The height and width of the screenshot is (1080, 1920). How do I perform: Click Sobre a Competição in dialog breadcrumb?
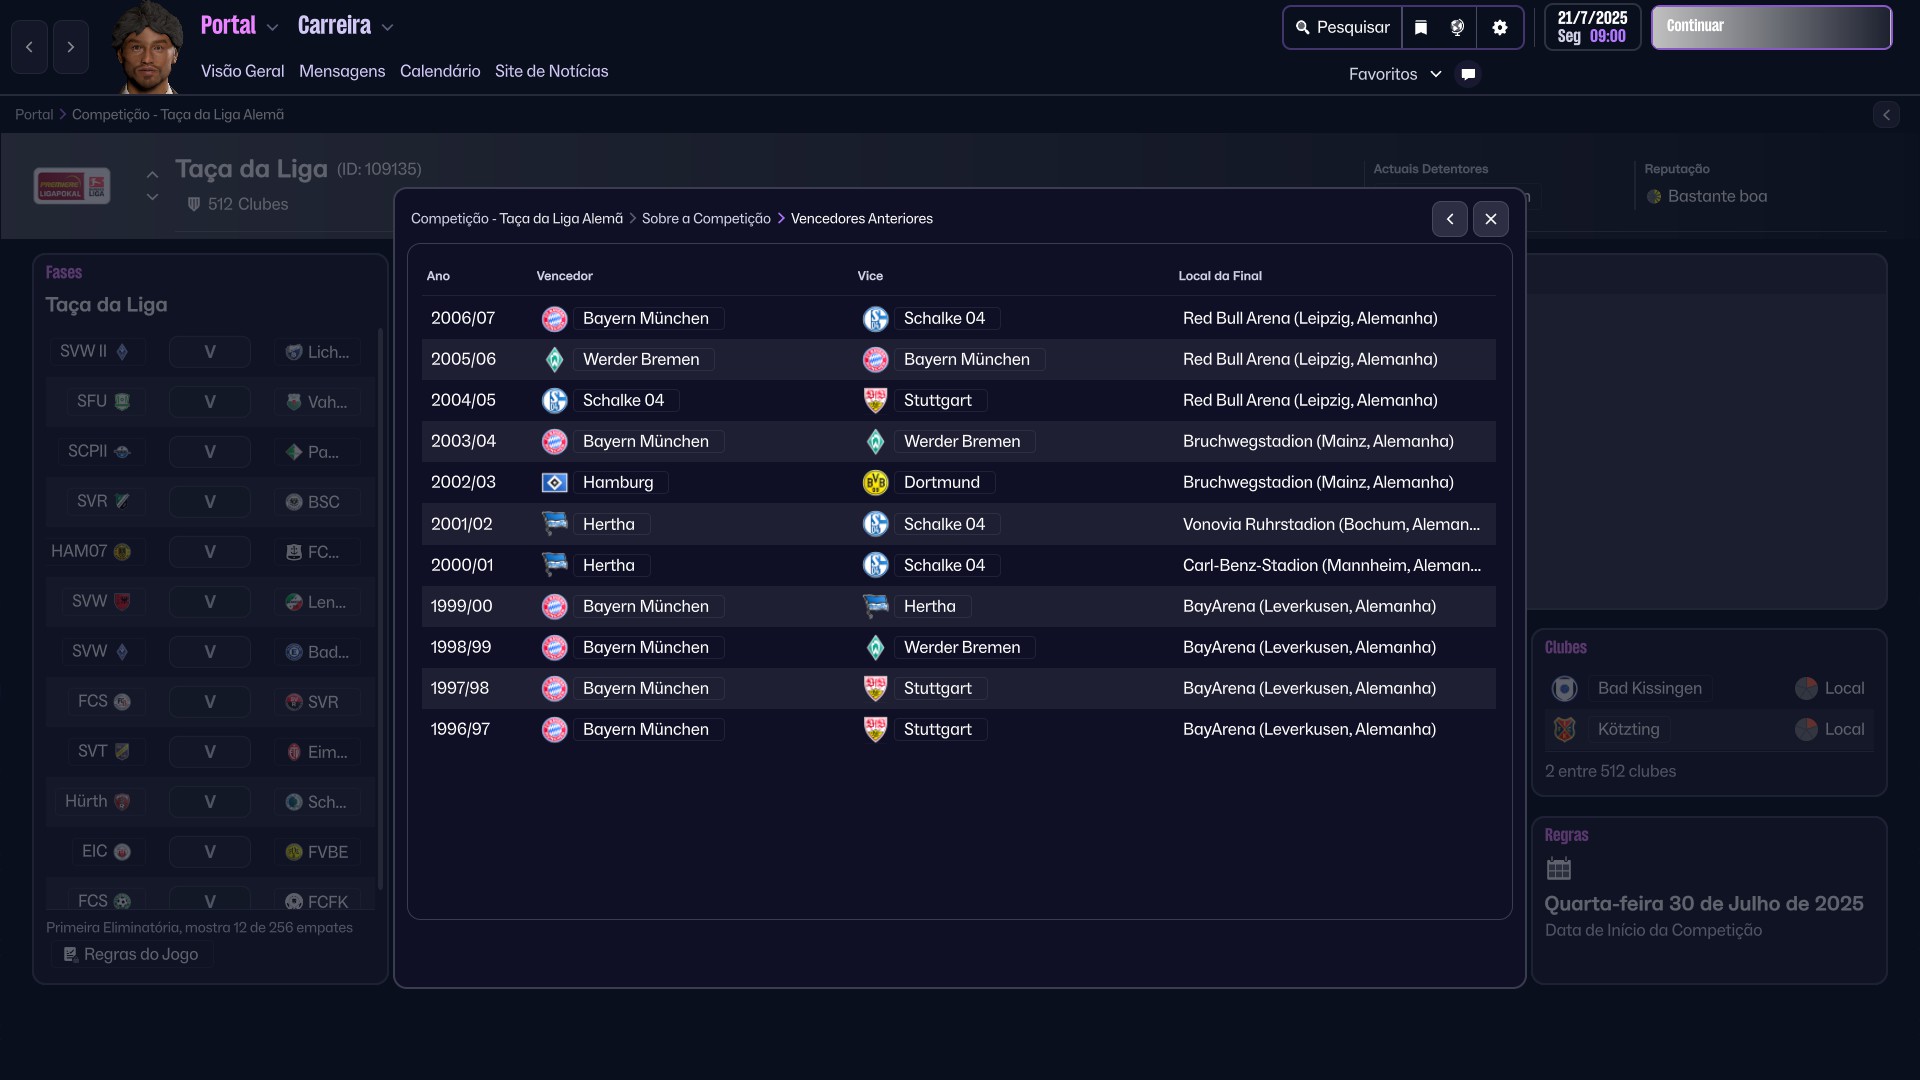tap(706, 219)
